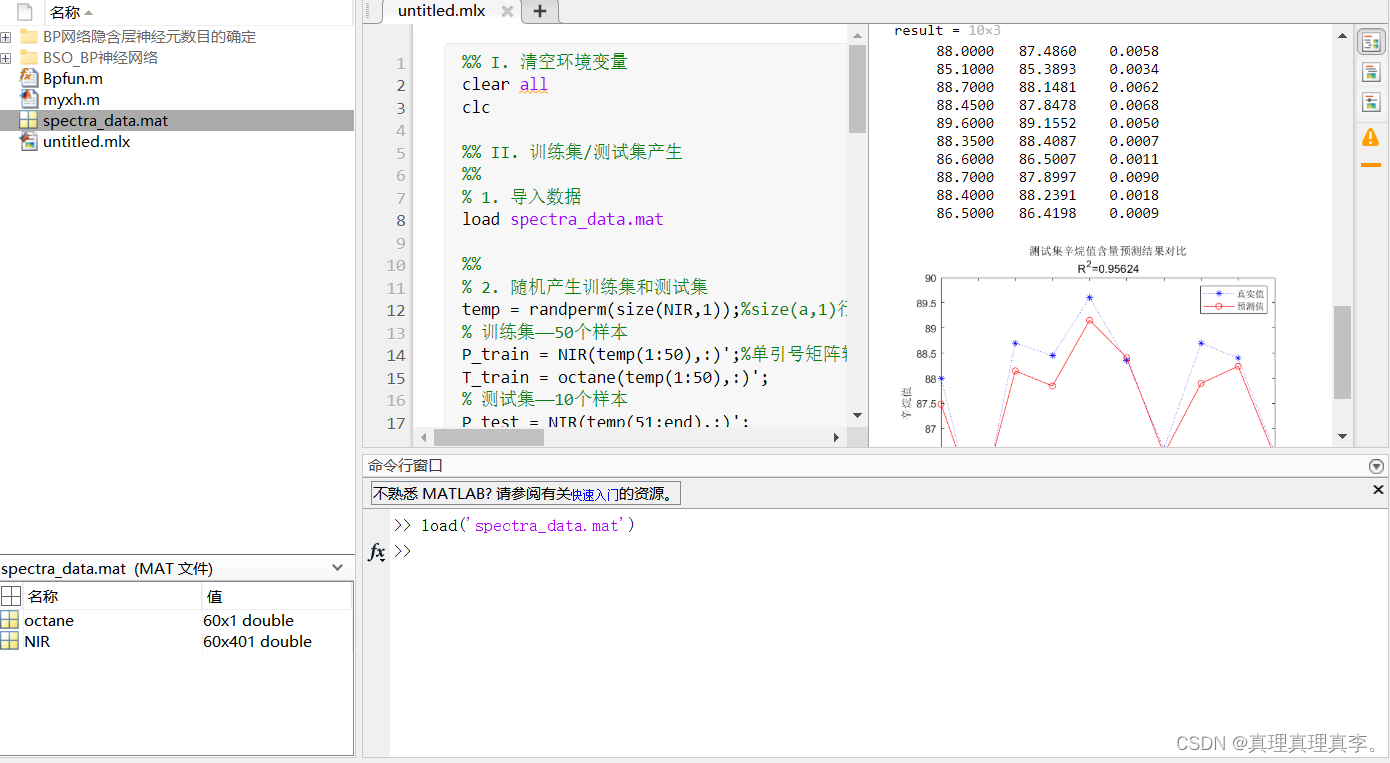The image size is (1390, 763).
Task: Click the P_train = NIR code line
Action: pyautogui.click(x=654, y=354)
